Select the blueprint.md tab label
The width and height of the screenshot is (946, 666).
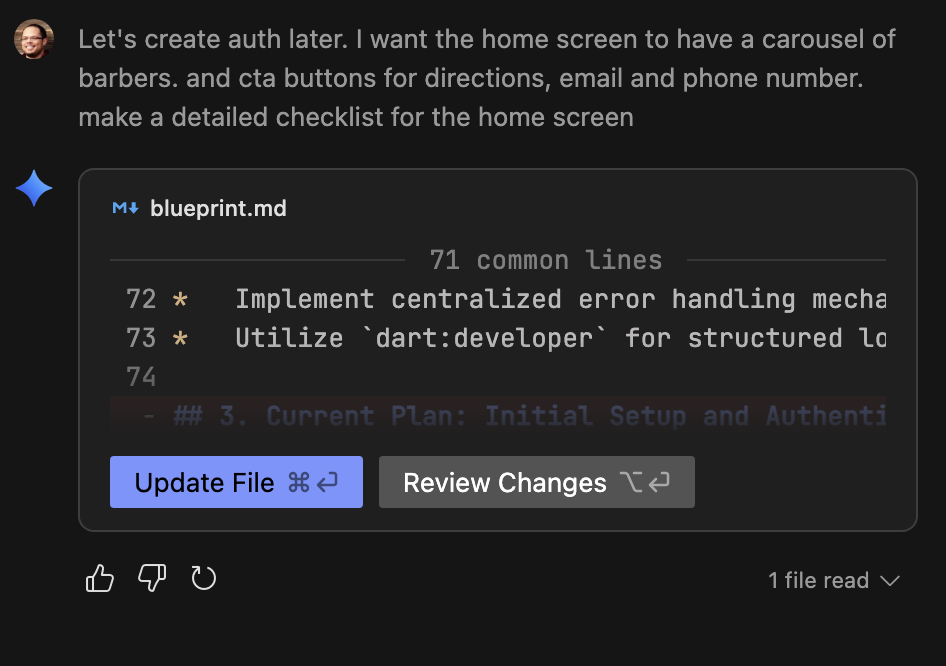pyautogui.click(x=216, y=208)
